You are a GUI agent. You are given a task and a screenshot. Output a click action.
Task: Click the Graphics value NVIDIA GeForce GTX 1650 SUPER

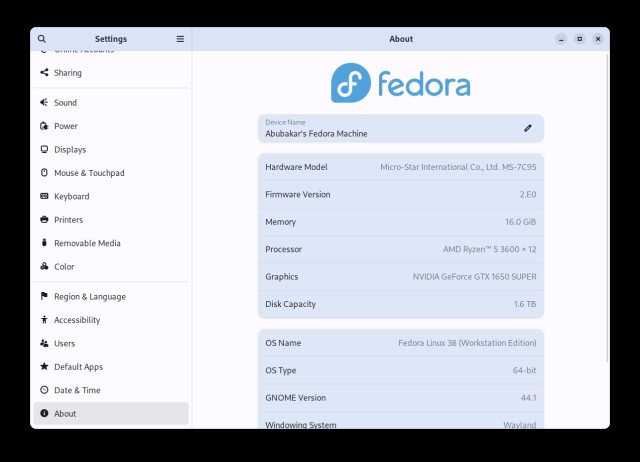(474, 276)
